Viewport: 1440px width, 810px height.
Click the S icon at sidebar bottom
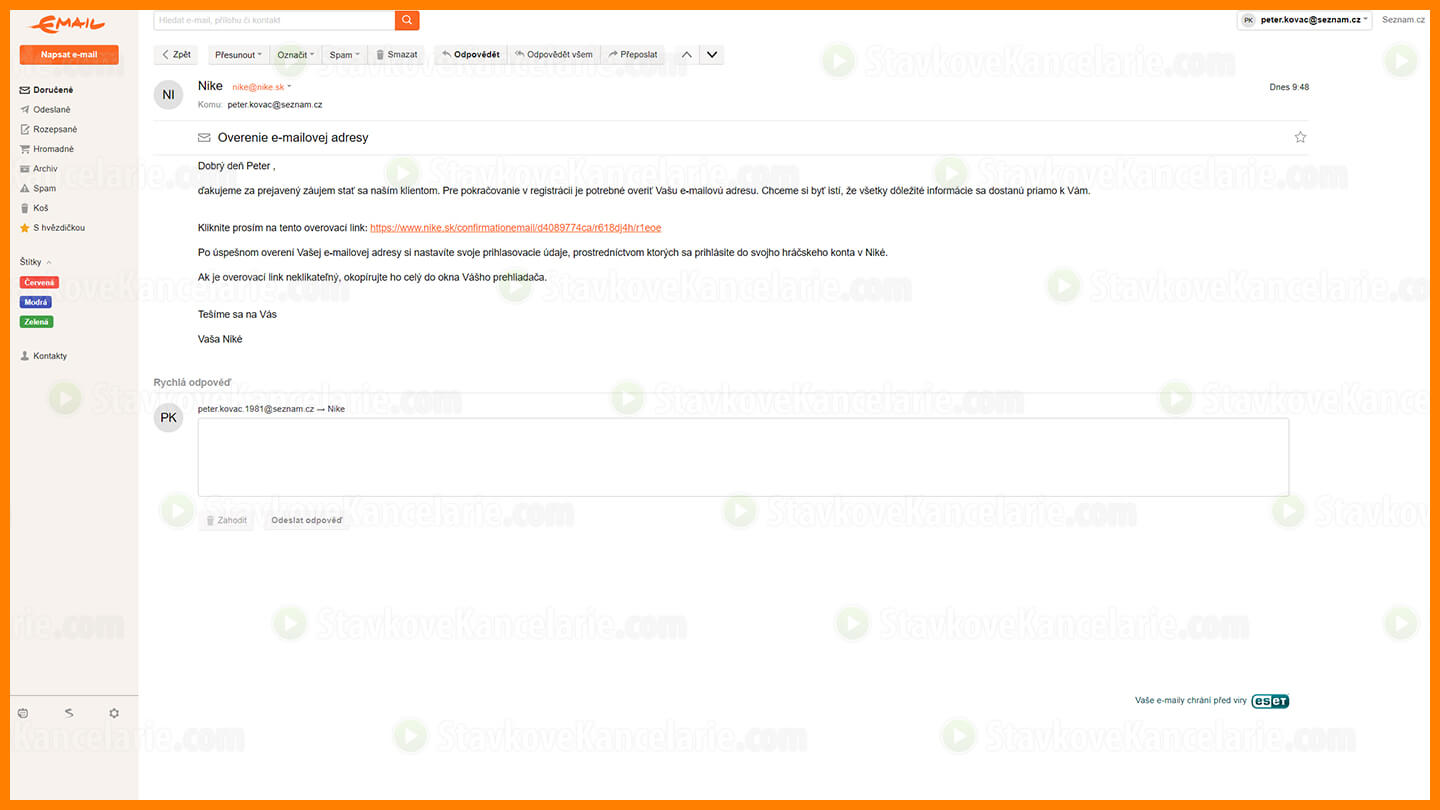click(x=69, y=713)
